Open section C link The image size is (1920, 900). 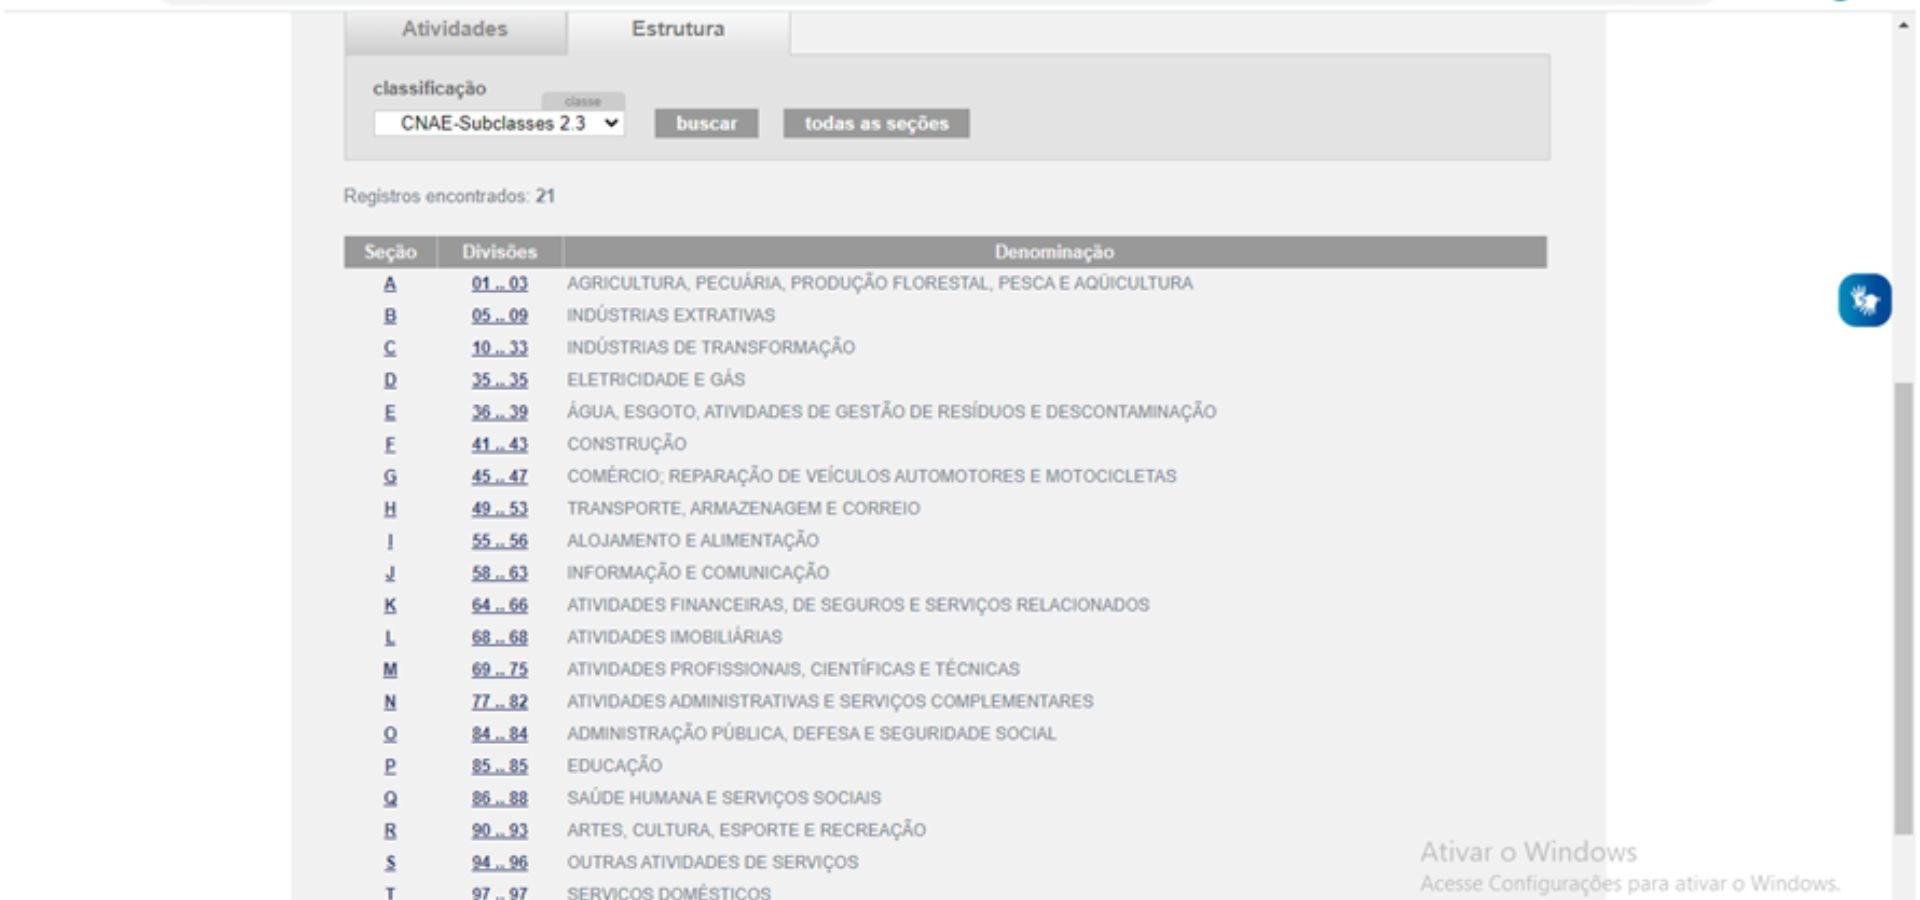[x=390, y=348]
